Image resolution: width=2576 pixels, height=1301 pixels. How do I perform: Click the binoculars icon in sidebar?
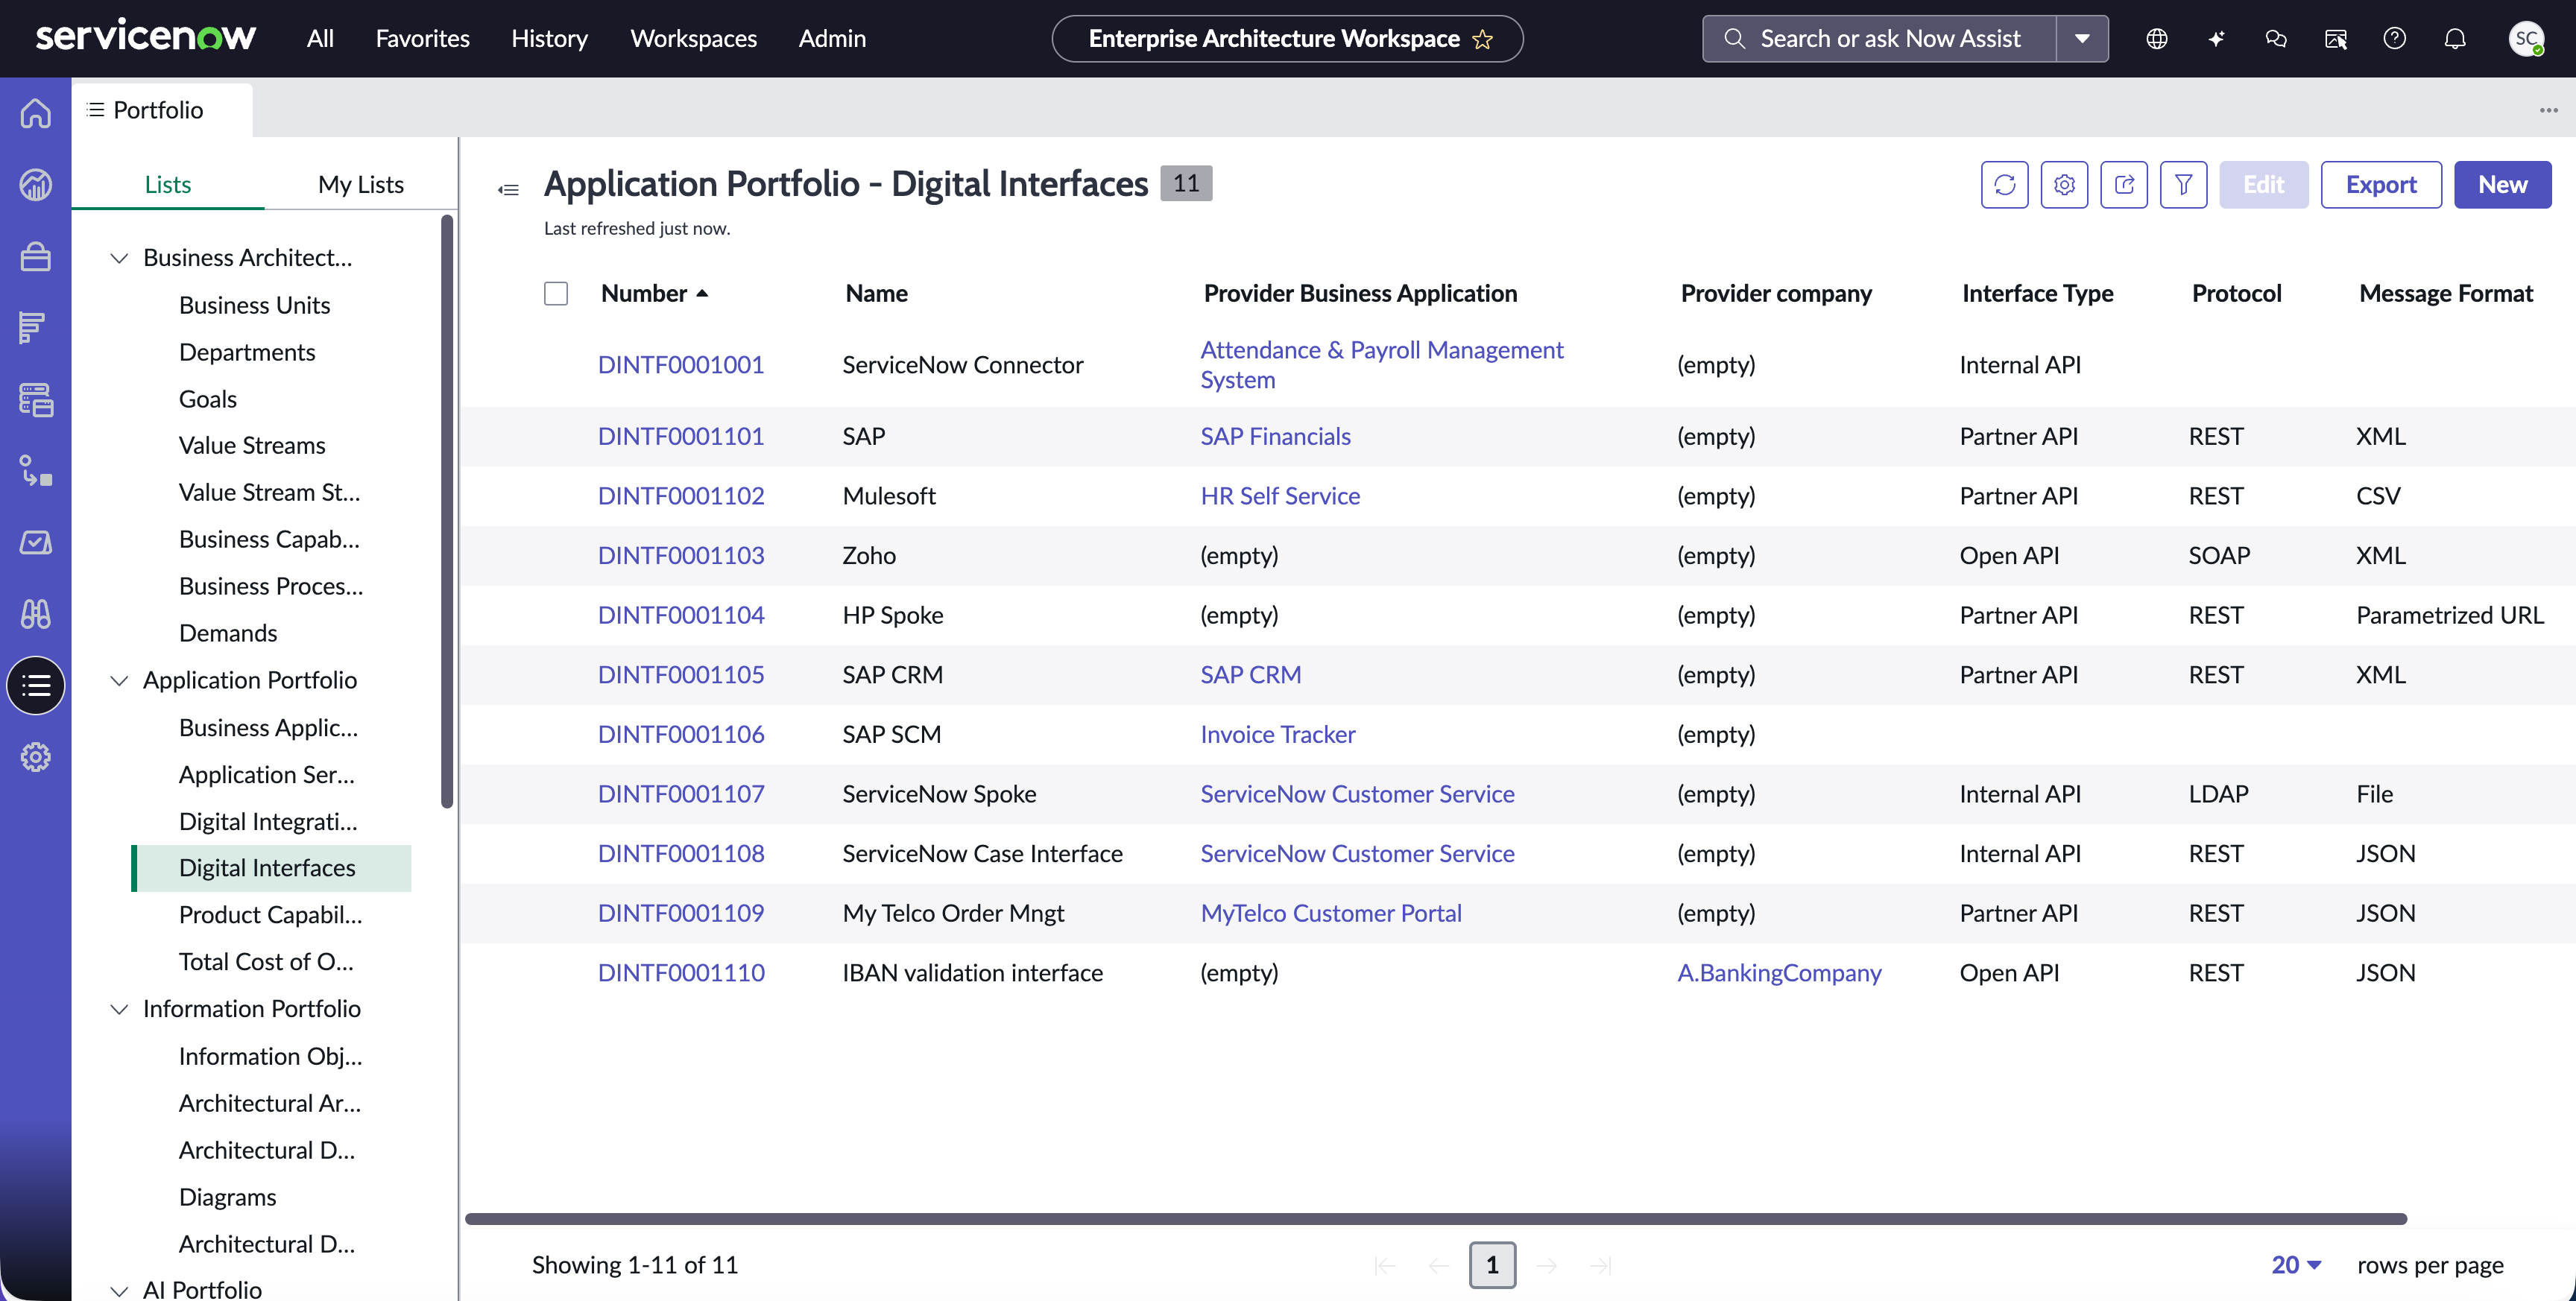point(36,614)
